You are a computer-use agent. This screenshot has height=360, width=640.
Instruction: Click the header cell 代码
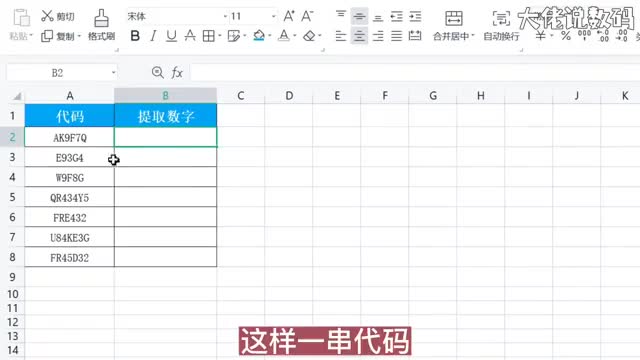coord(70,116)
